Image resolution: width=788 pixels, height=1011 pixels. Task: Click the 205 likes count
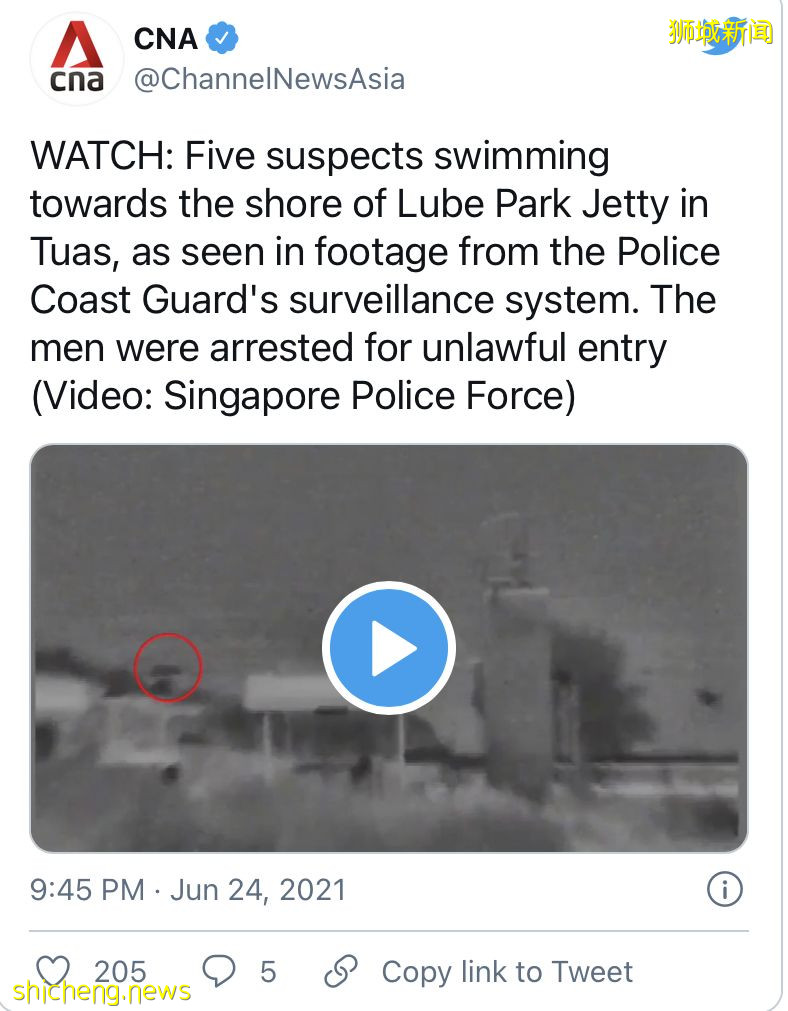pos(121,971)
